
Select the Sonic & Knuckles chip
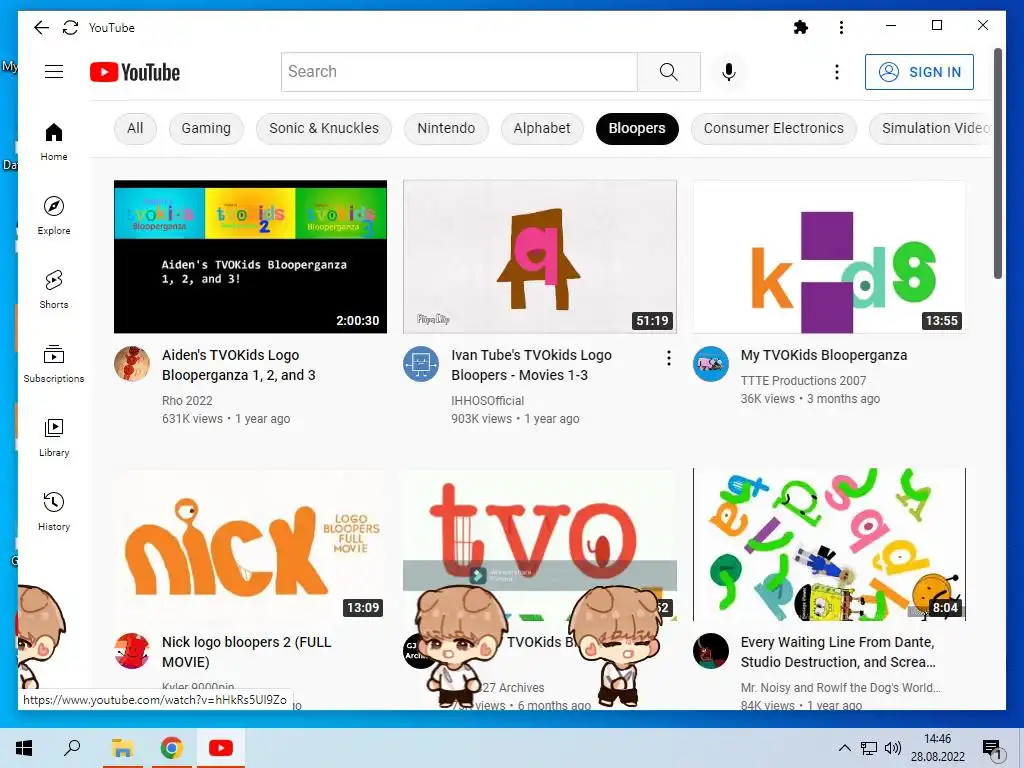point(324,128)
